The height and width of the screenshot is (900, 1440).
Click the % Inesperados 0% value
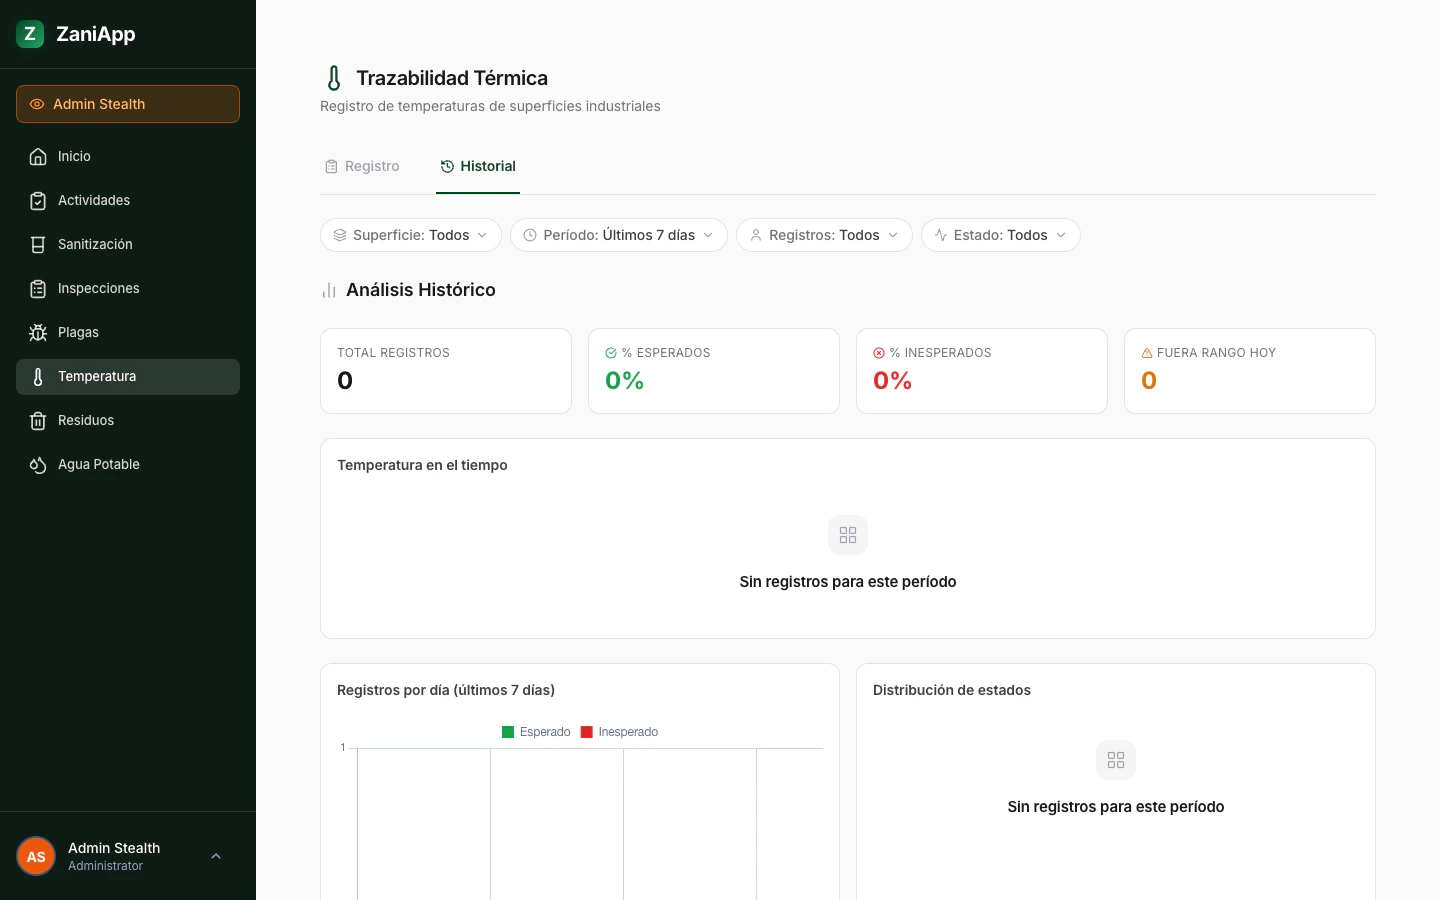pos(893,381)
